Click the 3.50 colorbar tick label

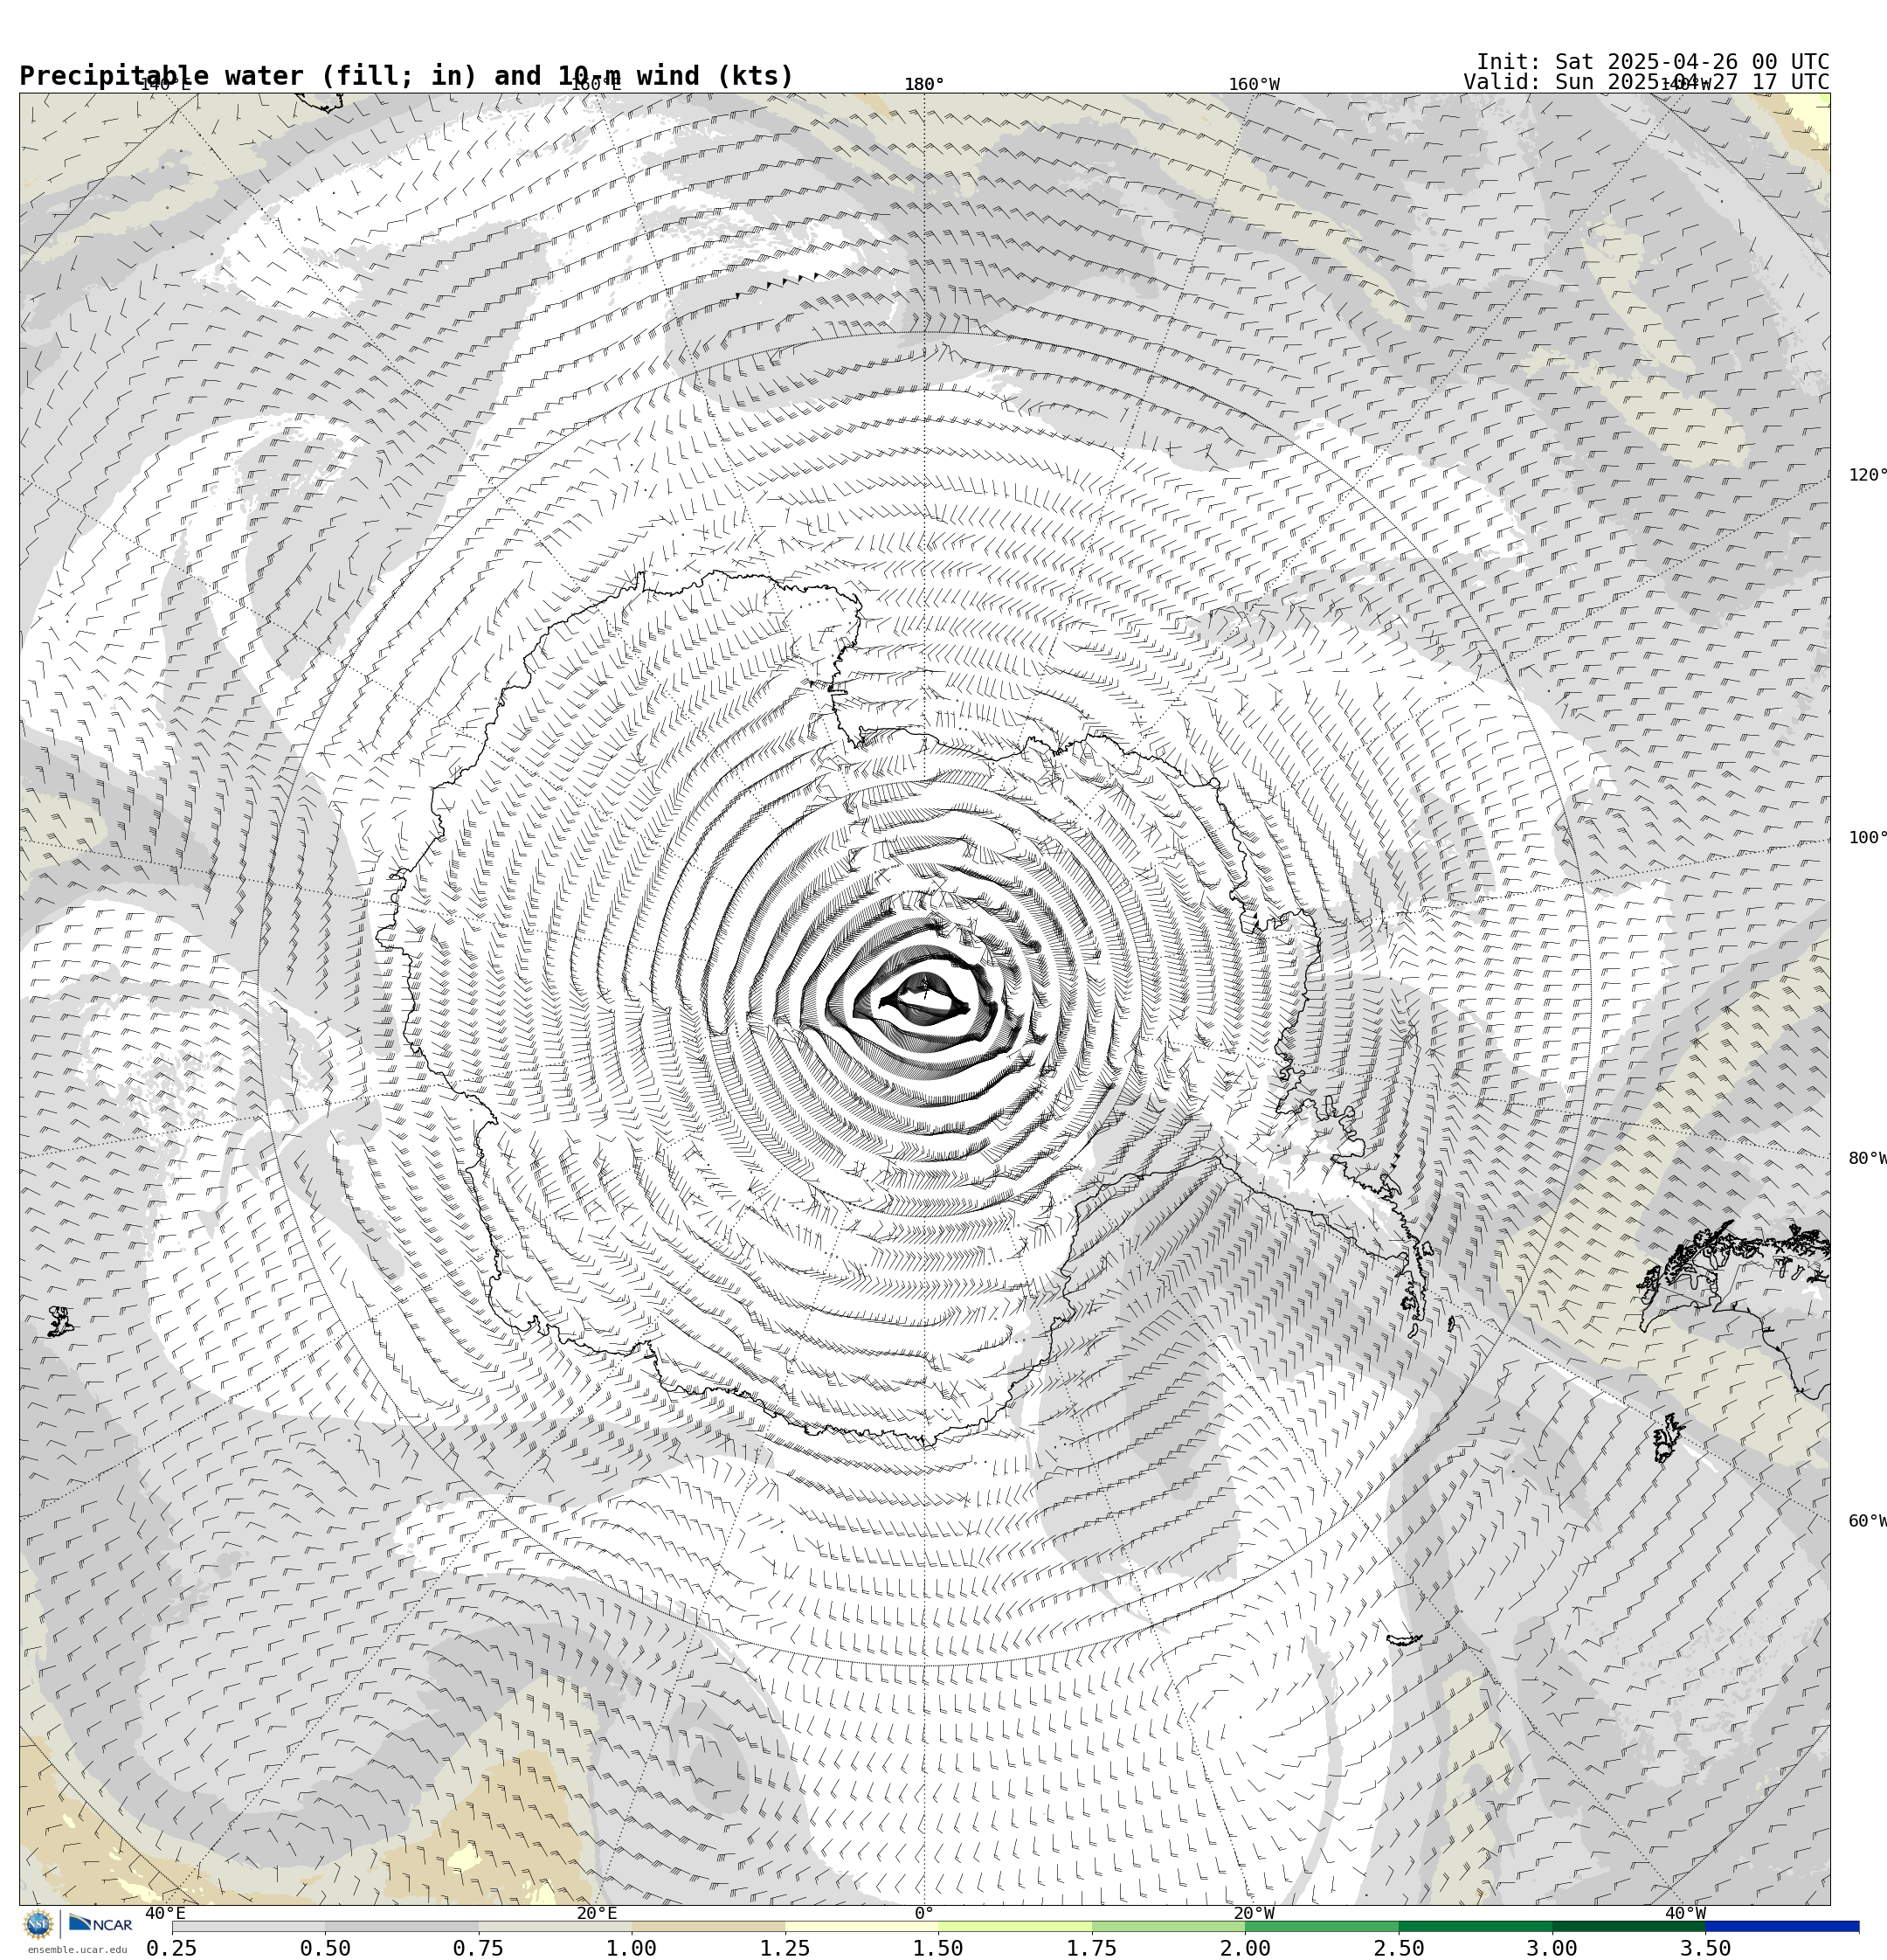[x=1706, y=1947]
